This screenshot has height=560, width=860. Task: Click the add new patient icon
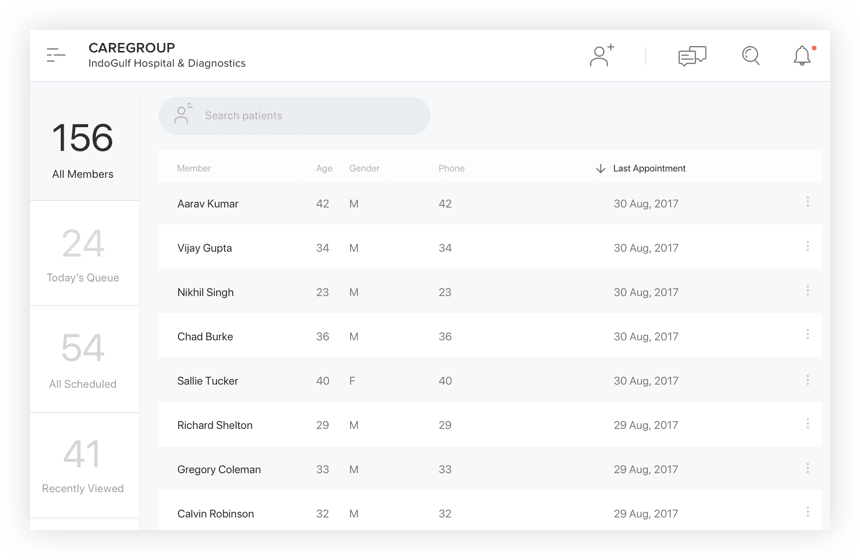[602, 55]
